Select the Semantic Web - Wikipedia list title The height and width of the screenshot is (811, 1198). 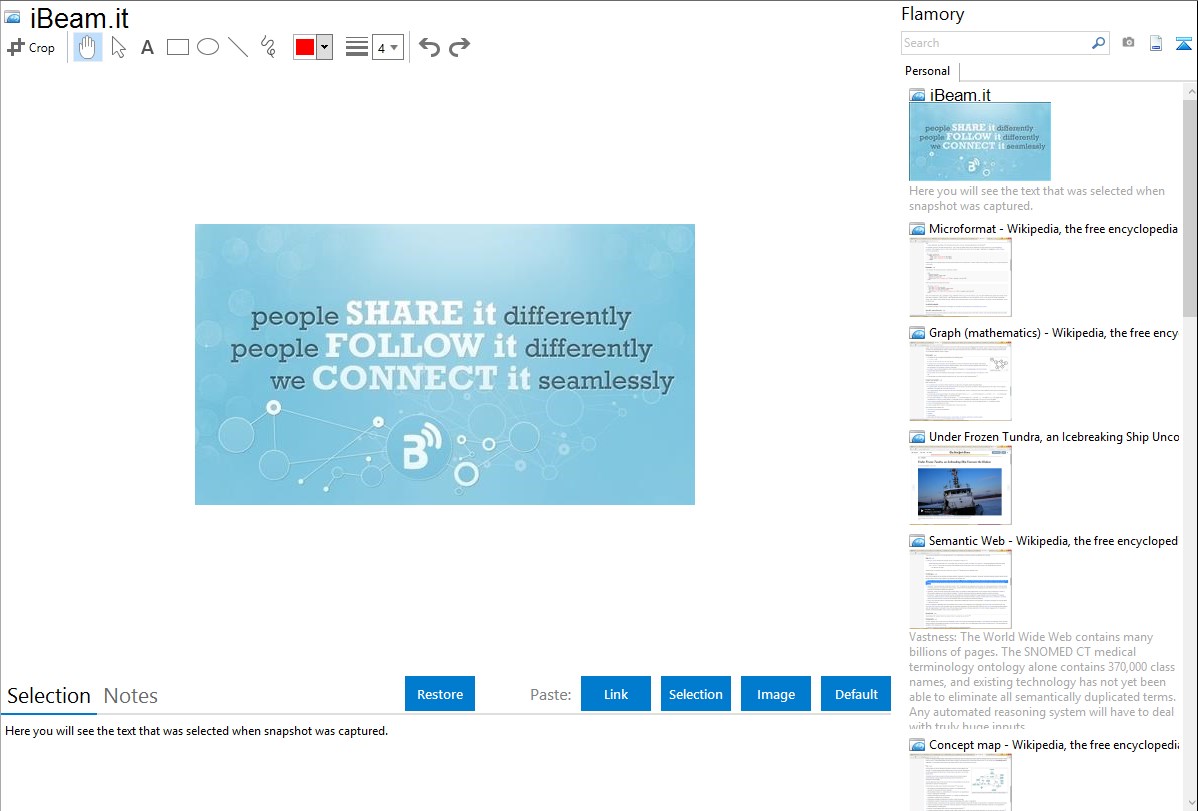point(1053,540)
